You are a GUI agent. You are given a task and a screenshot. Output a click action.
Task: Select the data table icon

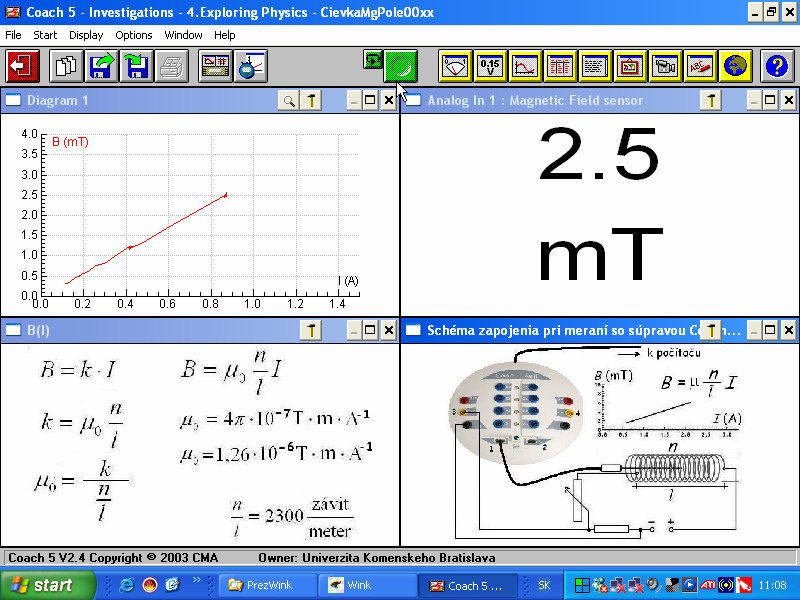(x=560, y=66)
